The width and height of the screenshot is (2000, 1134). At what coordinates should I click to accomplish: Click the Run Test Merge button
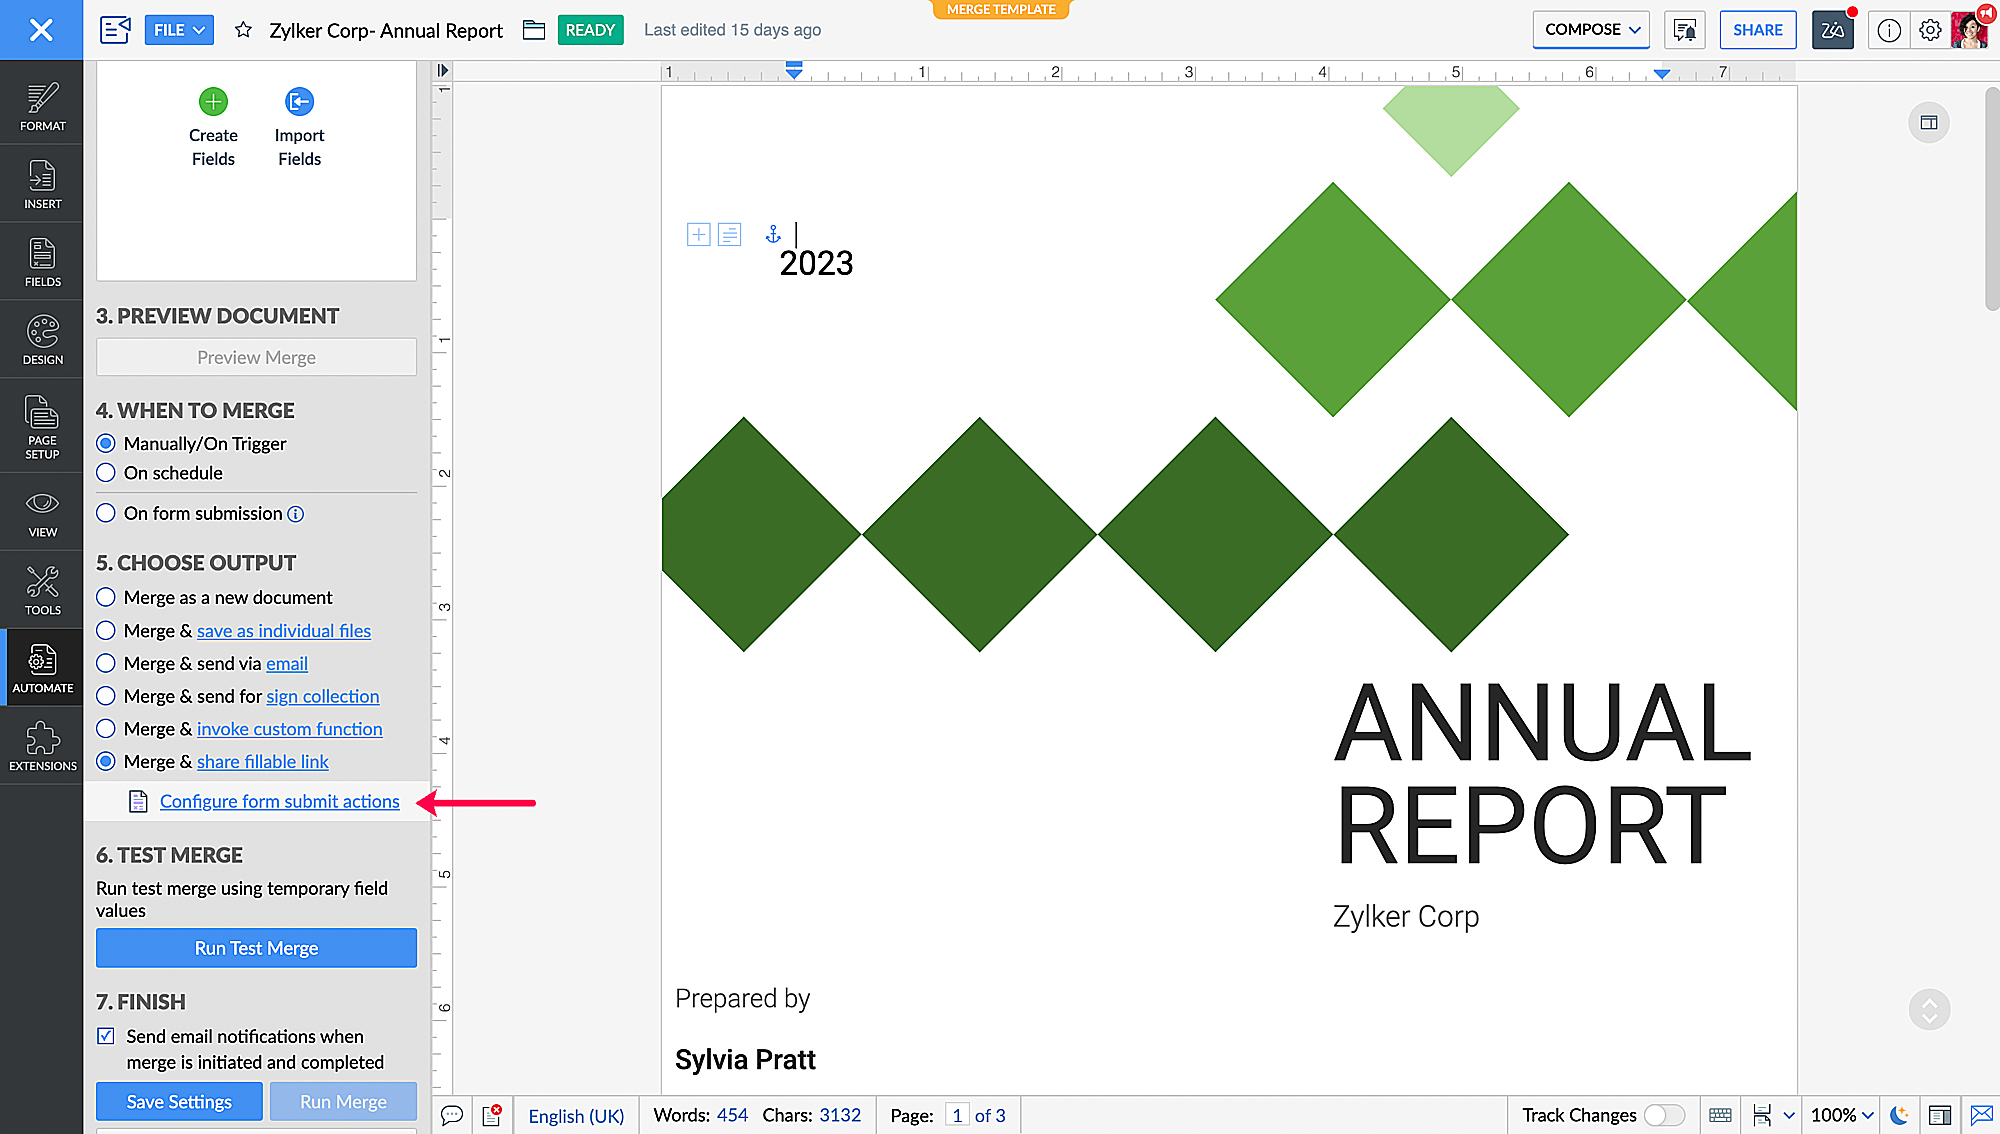tap(256, 948)
